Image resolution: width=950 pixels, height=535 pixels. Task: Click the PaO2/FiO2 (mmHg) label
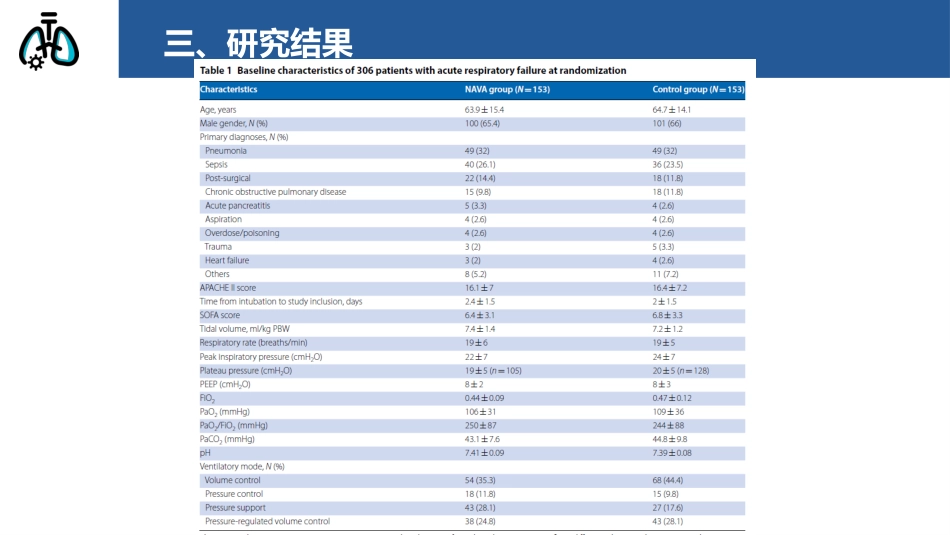(x=234, y=425)
